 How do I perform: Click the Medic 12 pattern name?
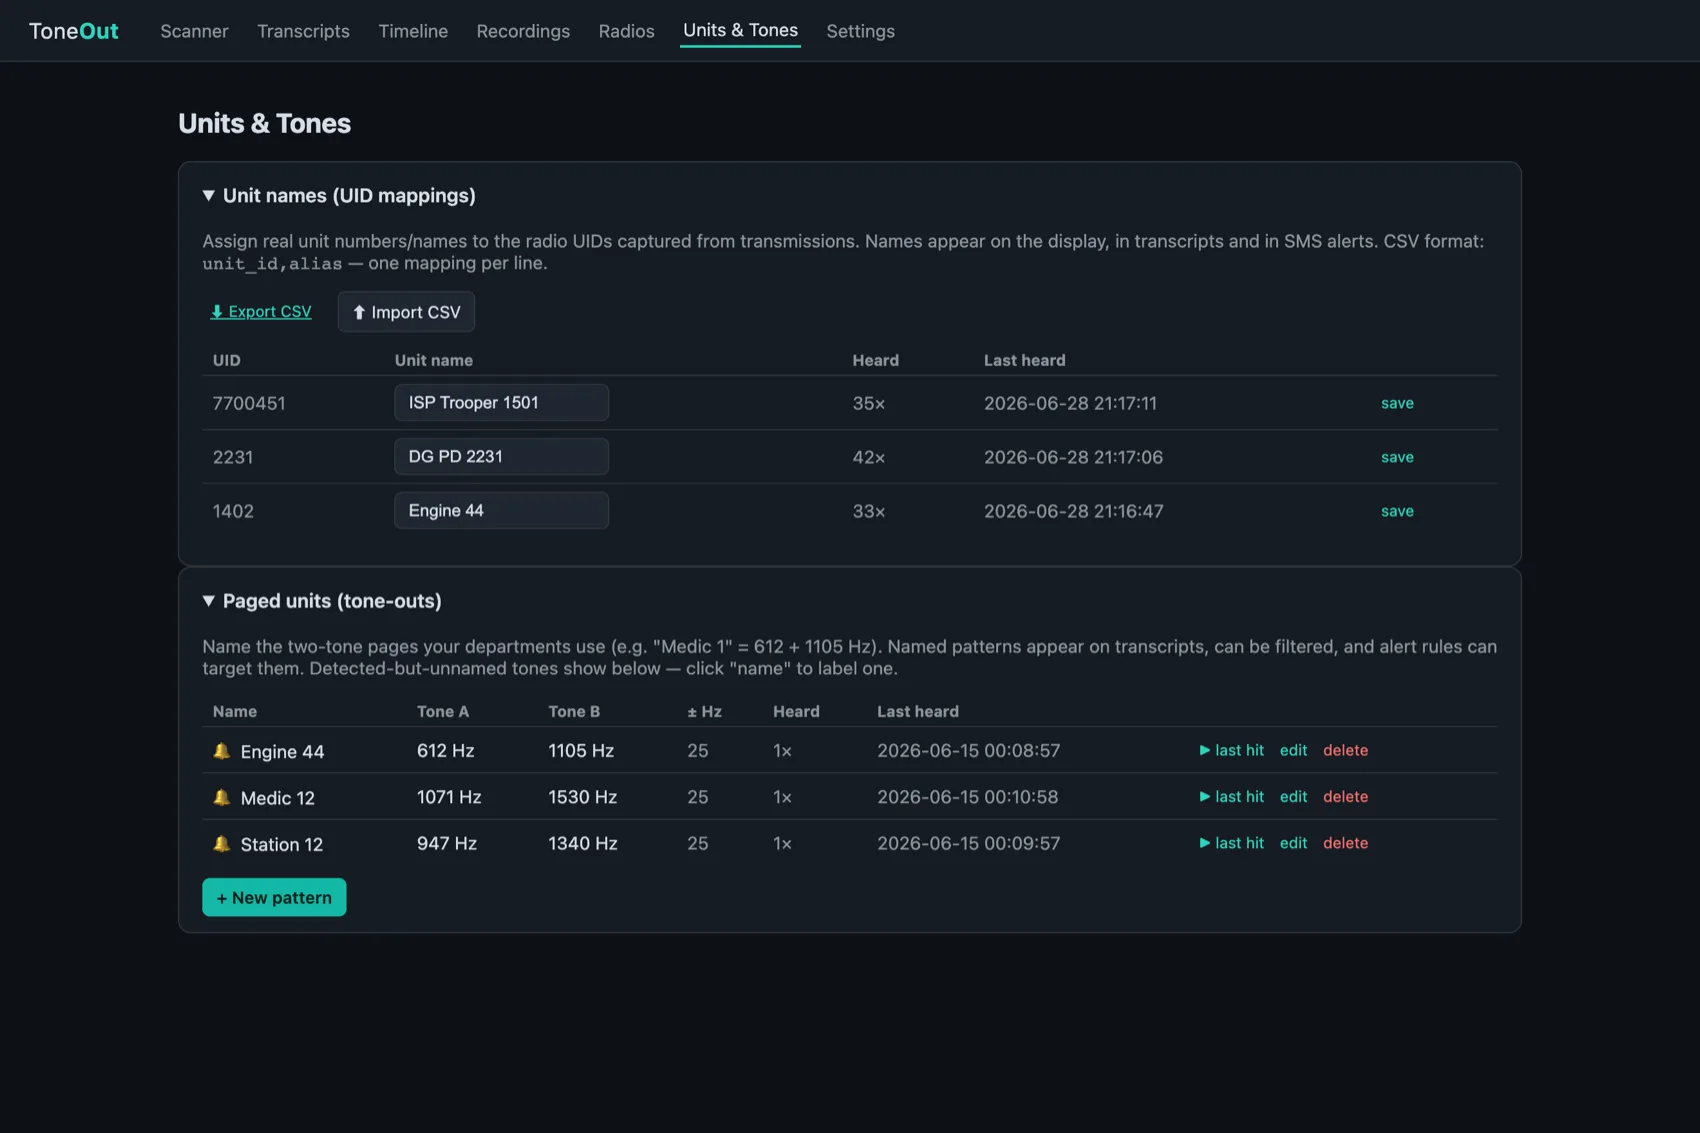pyautogui.click(x=277, y=798)
